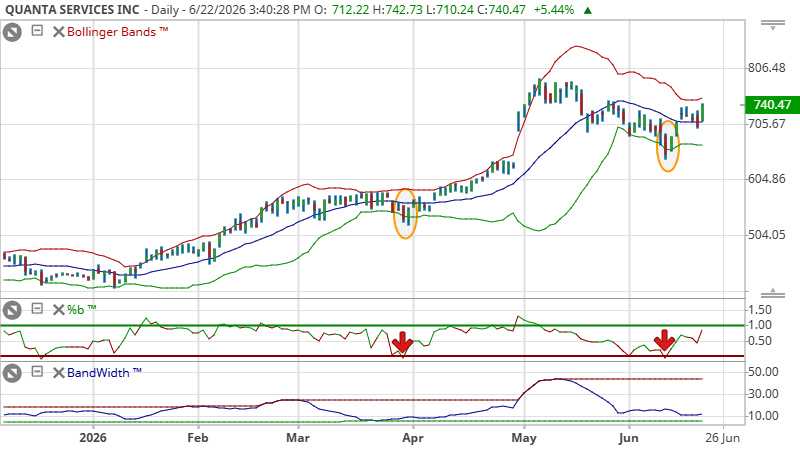This screenshot has width=800, height=450.
Task: Click the 26 Jun date axis label
Action: (722, 438)
